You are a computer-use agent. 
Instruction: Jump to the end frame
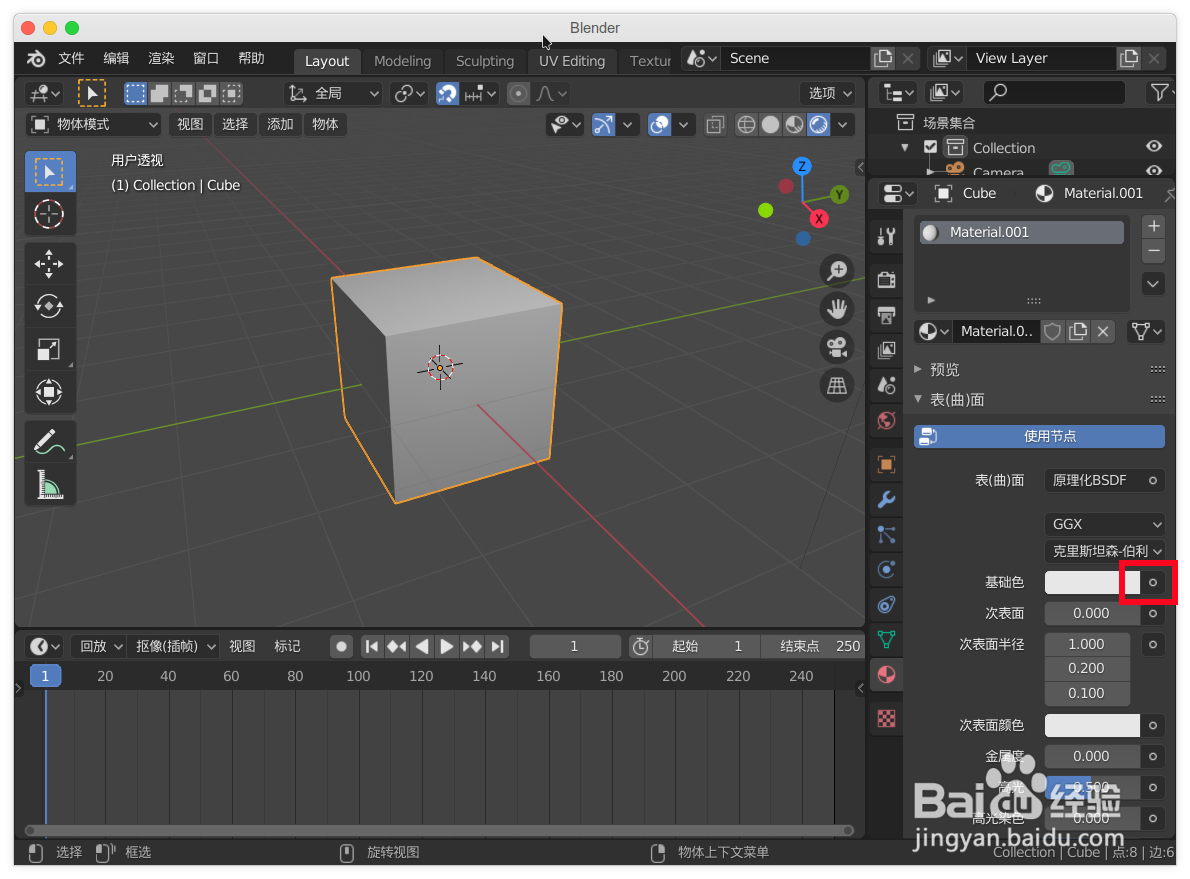pyautogui.click(x=497, y=647)
